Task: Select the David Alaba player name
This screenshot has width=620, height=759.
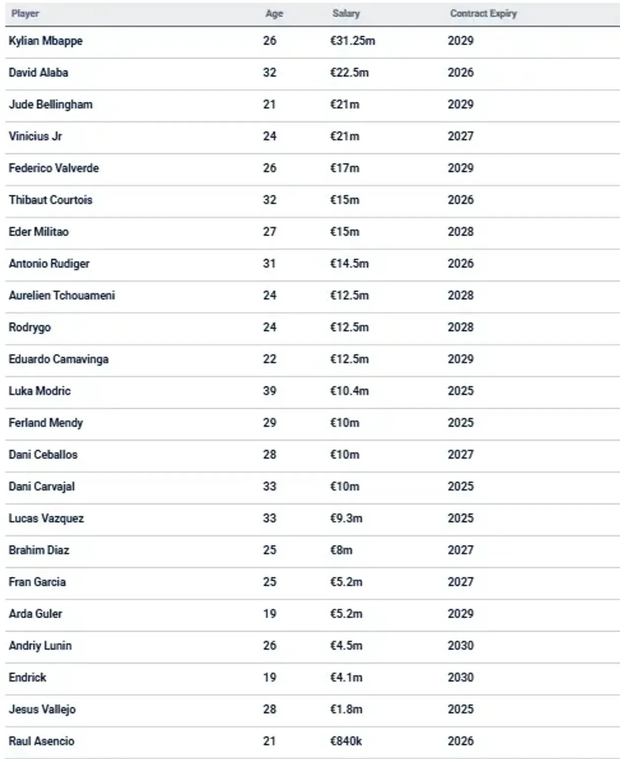Action: pos(38,73)
